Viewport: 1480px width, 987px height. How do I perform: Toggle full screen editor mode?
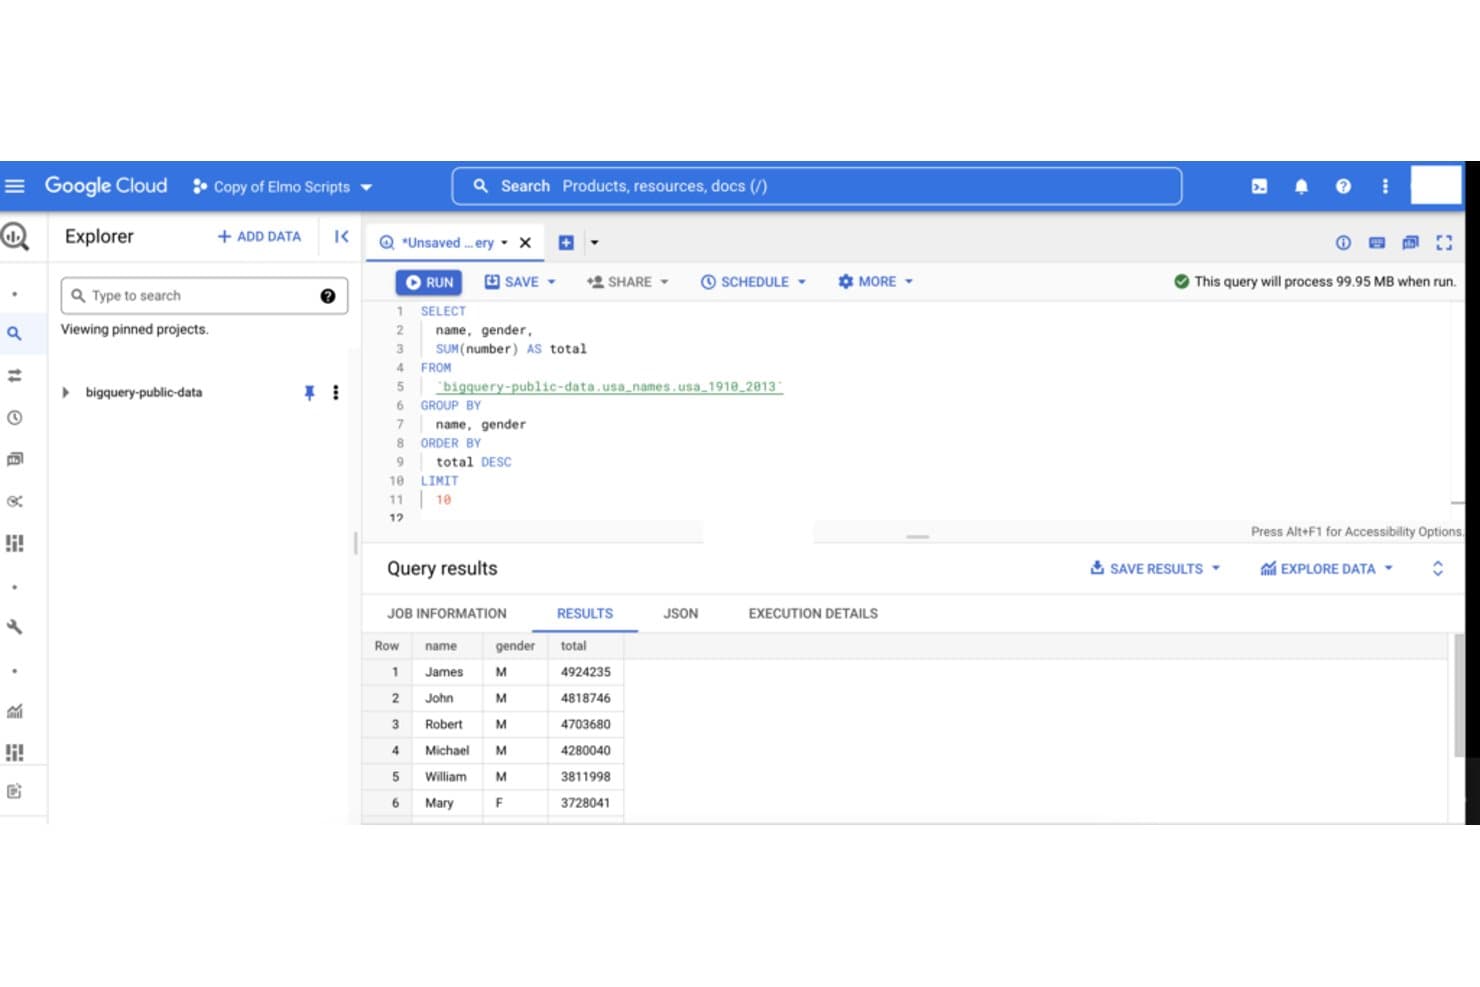point(1444,243)
